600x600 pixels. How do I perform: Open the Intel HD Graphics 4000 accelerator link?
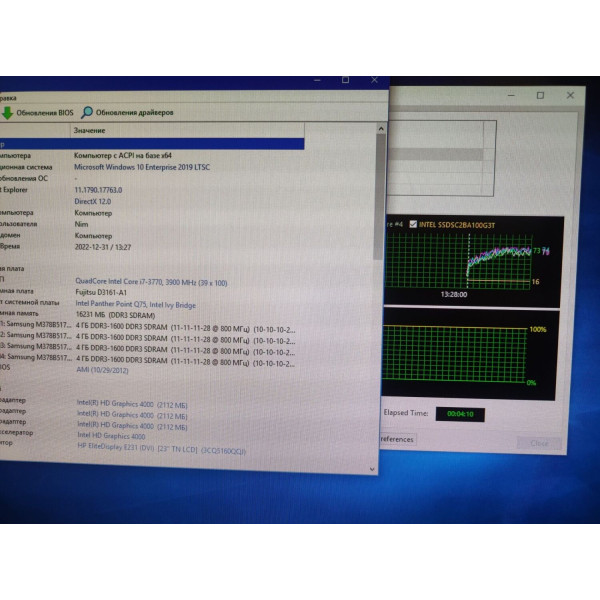point(111,436)
